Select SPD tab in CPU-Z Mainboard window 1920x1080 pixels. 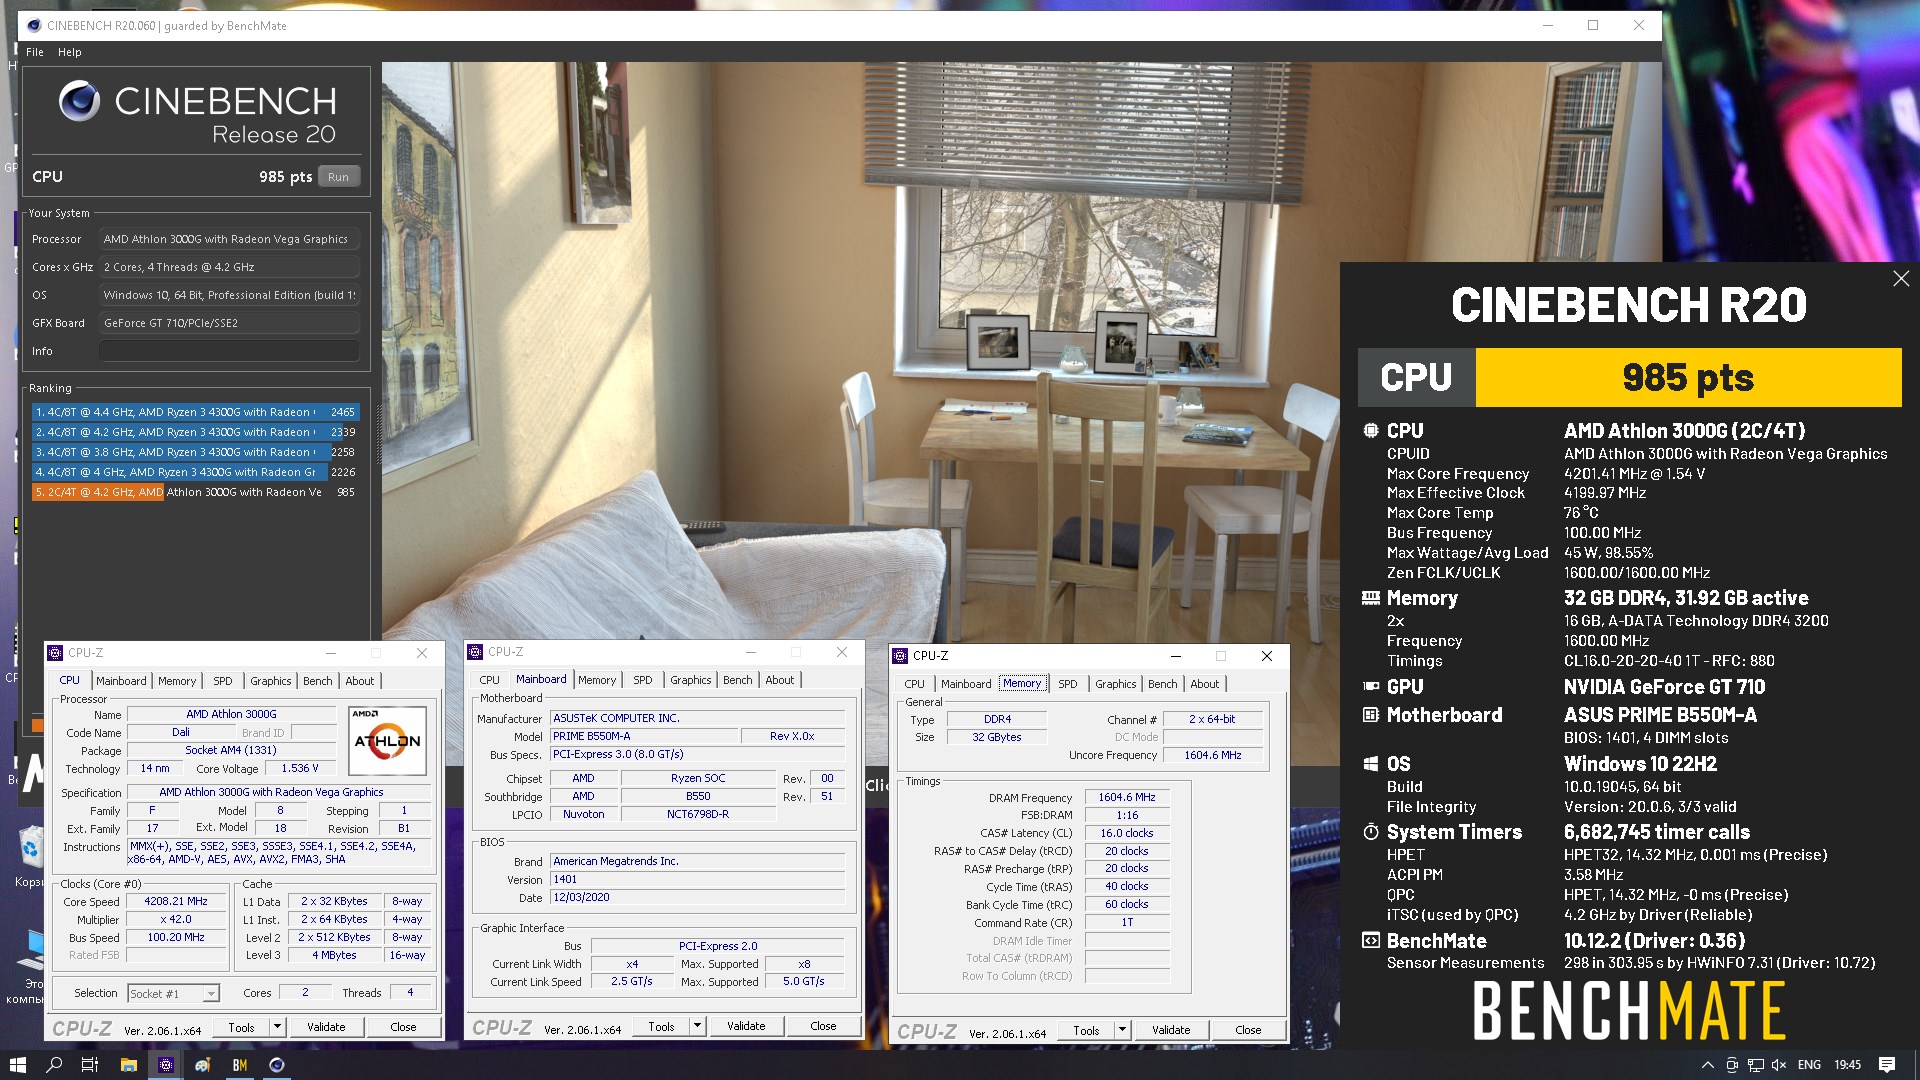tap(643, 680)
